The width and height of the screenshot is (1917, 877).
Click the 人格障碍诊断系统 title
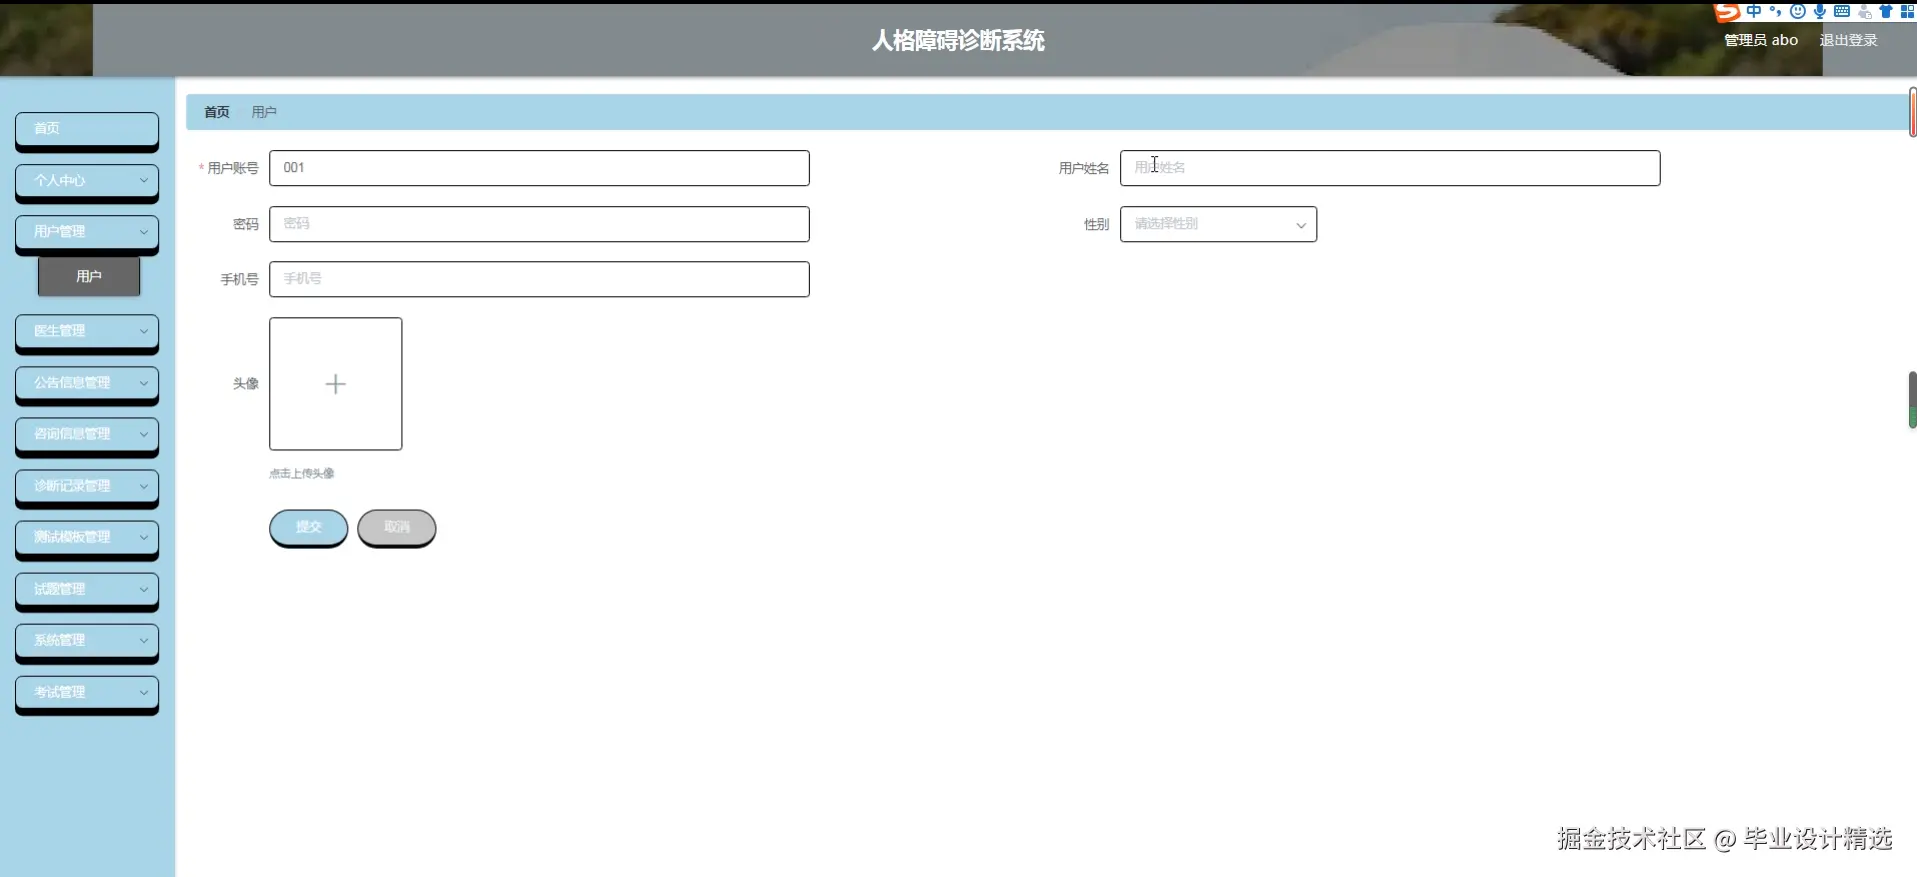click(958, 40)
